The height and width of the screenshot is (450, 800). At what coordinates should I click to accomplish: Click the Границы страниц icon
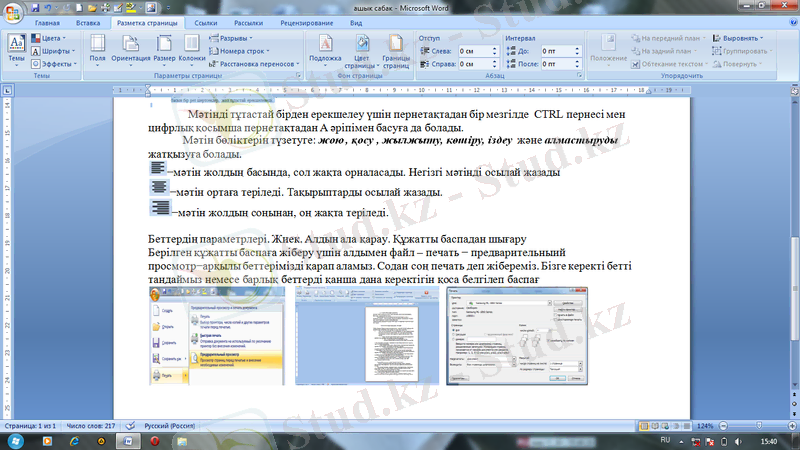(x=395, y=47)
